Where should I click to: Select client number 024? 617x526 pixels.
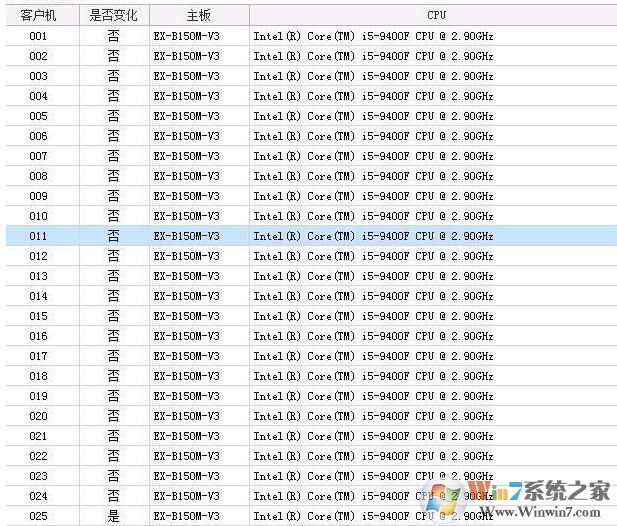[x=38, y=496]
